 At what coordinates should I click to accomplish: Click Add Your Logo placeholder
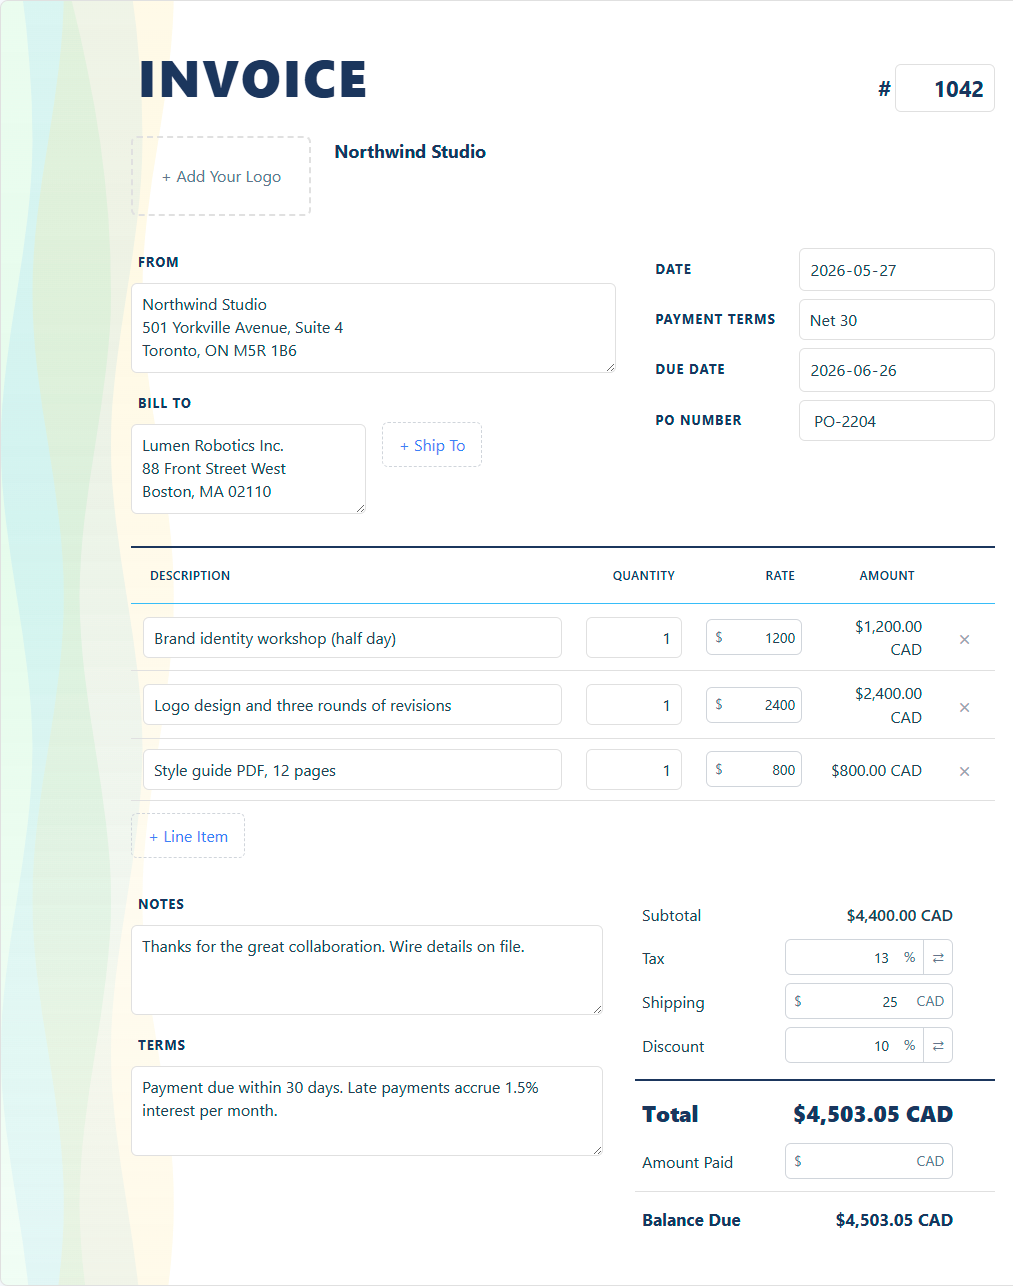point(221,176)
